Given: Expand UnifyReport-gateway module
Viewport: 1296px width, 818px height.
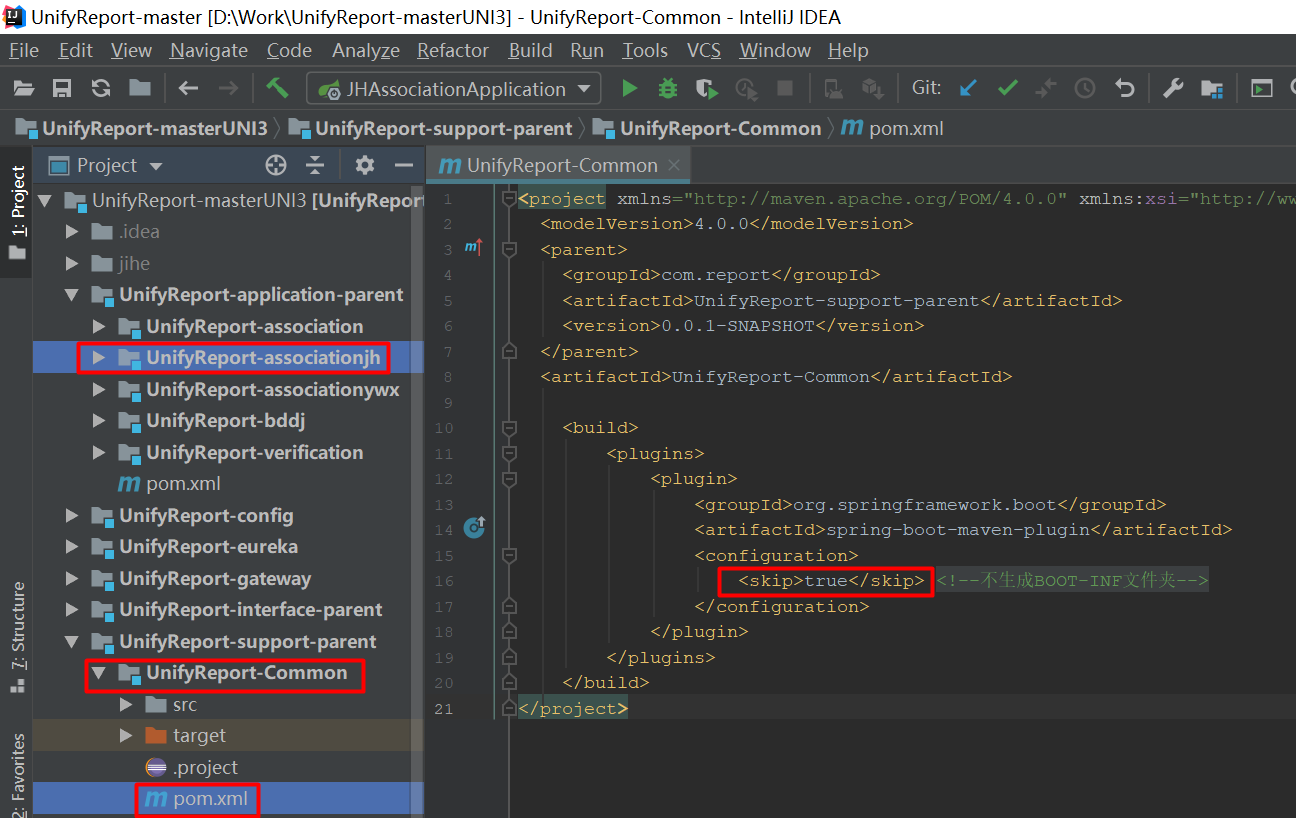Looking at the screenshot, I should coord(72,579).
